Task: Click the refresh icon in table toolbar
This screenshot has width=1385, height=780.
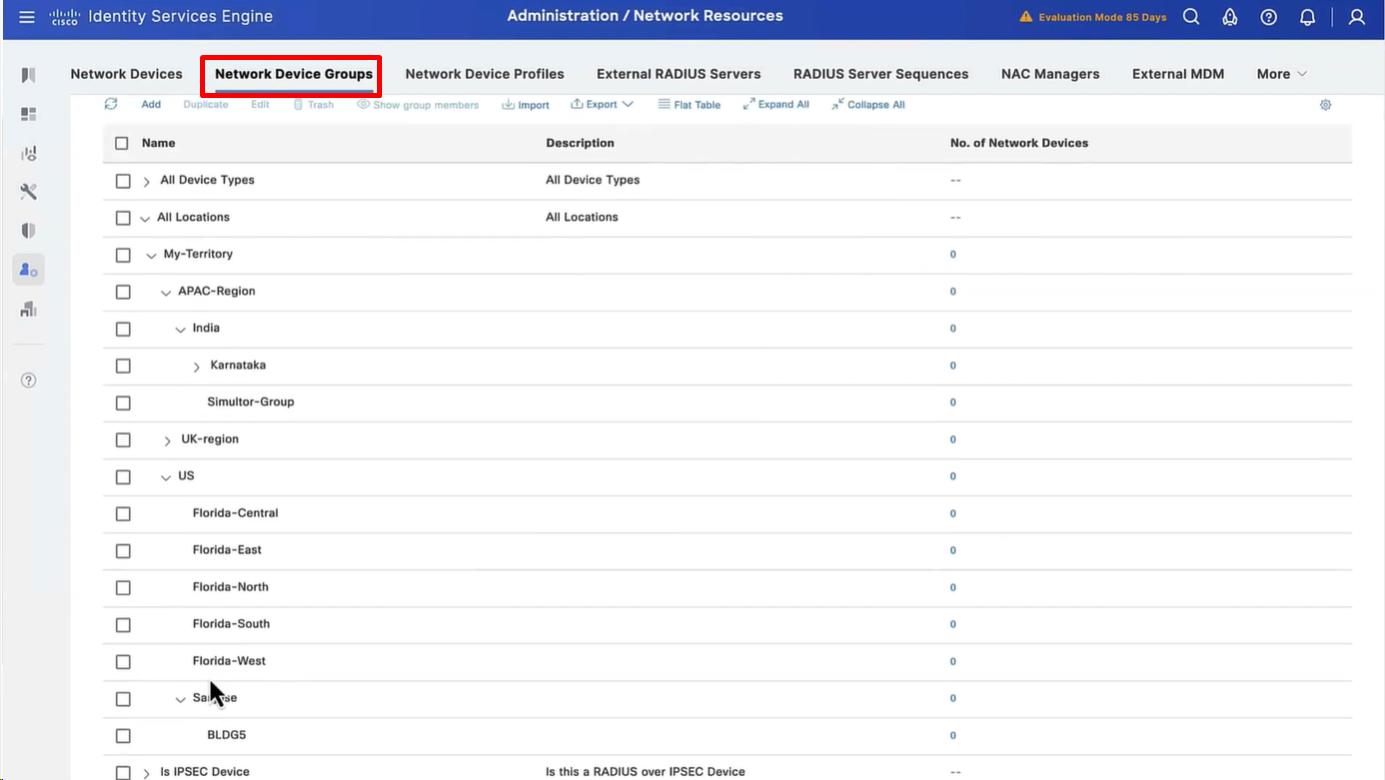Action: click(111, 104)
